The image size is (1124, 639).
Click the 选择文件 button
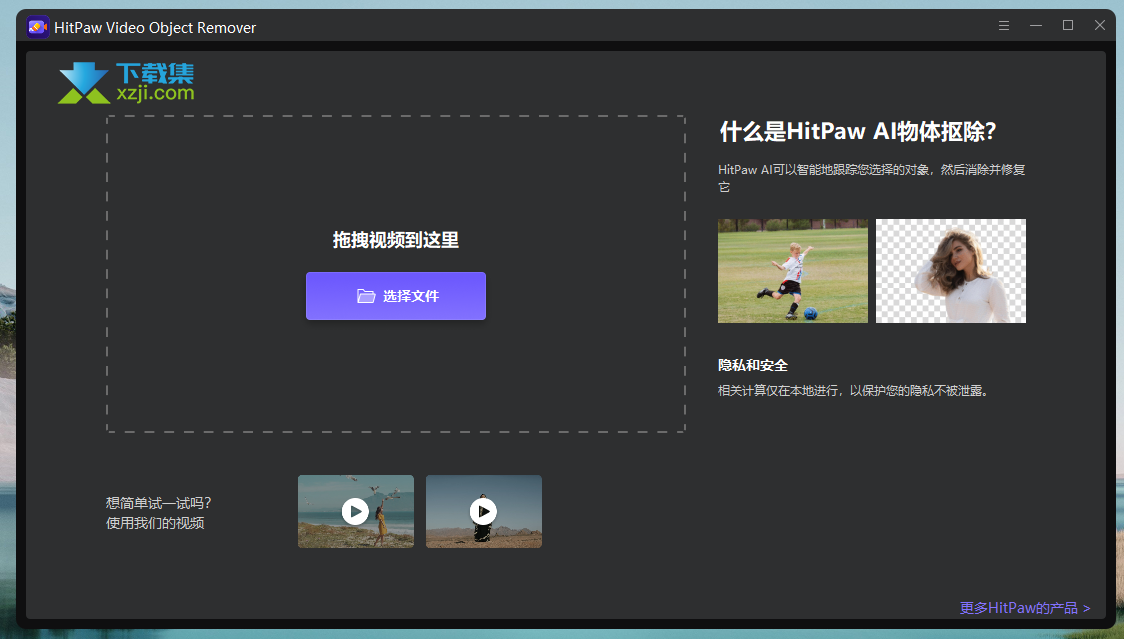click(396, 295)
